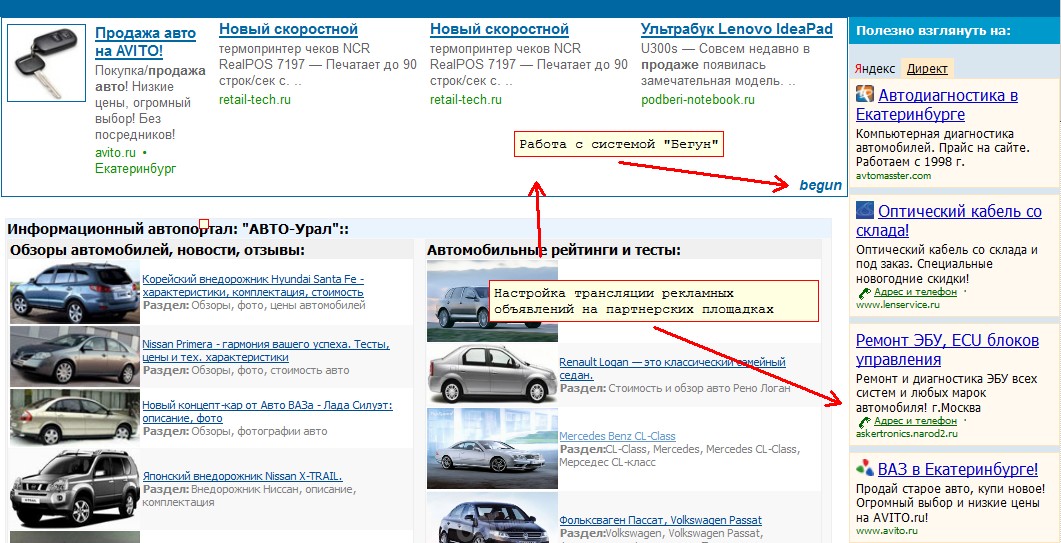Image resolution: width=1061 pixels, height=543 pixels.
Task: Open Hyundai Santa Fe review link
Action: click(x=253, y=286)
